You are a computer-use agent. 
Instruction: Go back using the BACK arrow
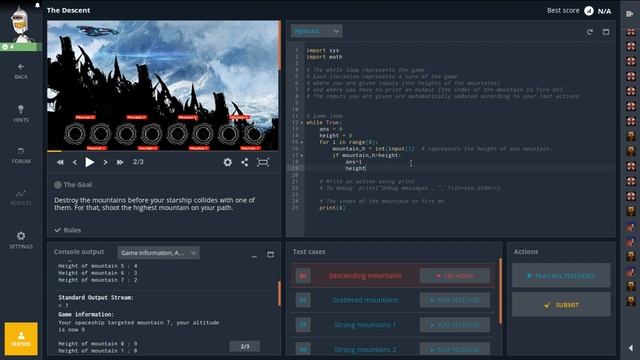click(x=21, y=71)
